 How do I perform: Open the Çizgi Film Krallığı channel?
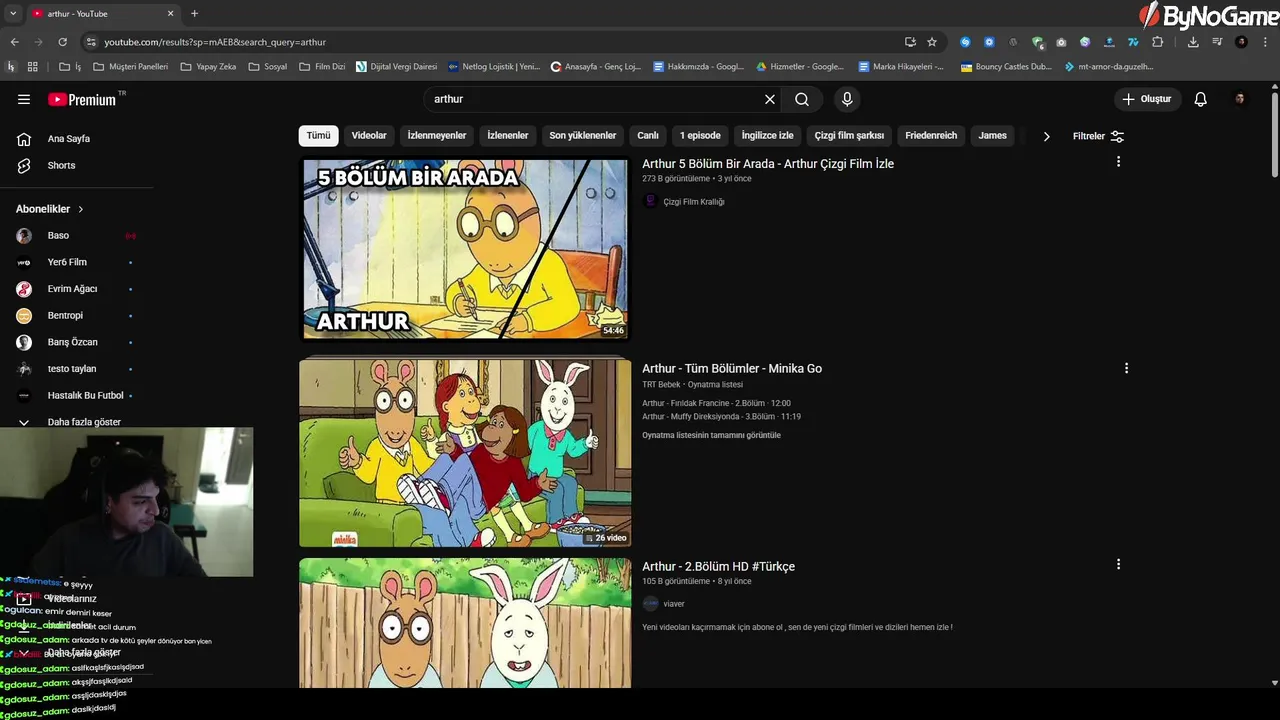694,202
